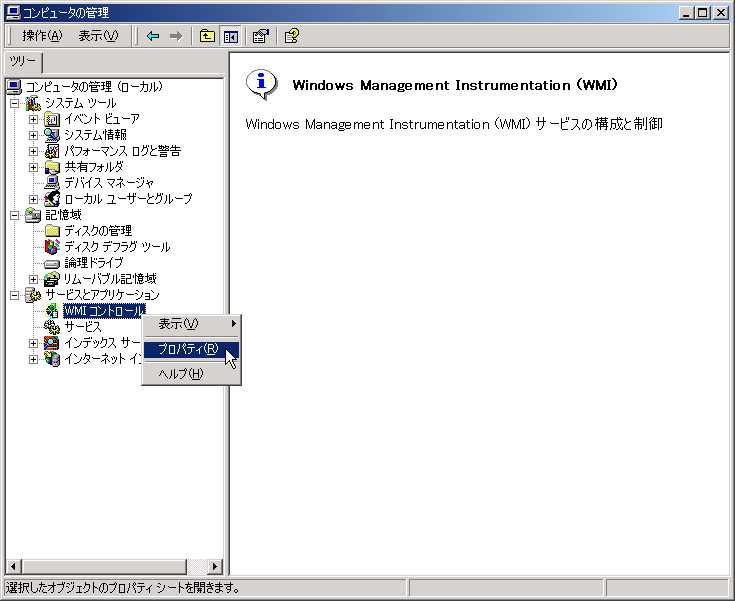Select パフォーマンス ログと警告 label
Viewport: 735px width, 601px height.
click(122, 151)
